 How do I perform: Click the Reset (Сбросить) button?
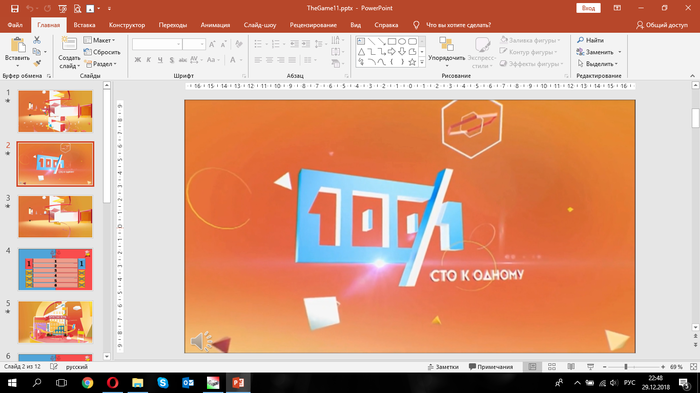point(102,52)
